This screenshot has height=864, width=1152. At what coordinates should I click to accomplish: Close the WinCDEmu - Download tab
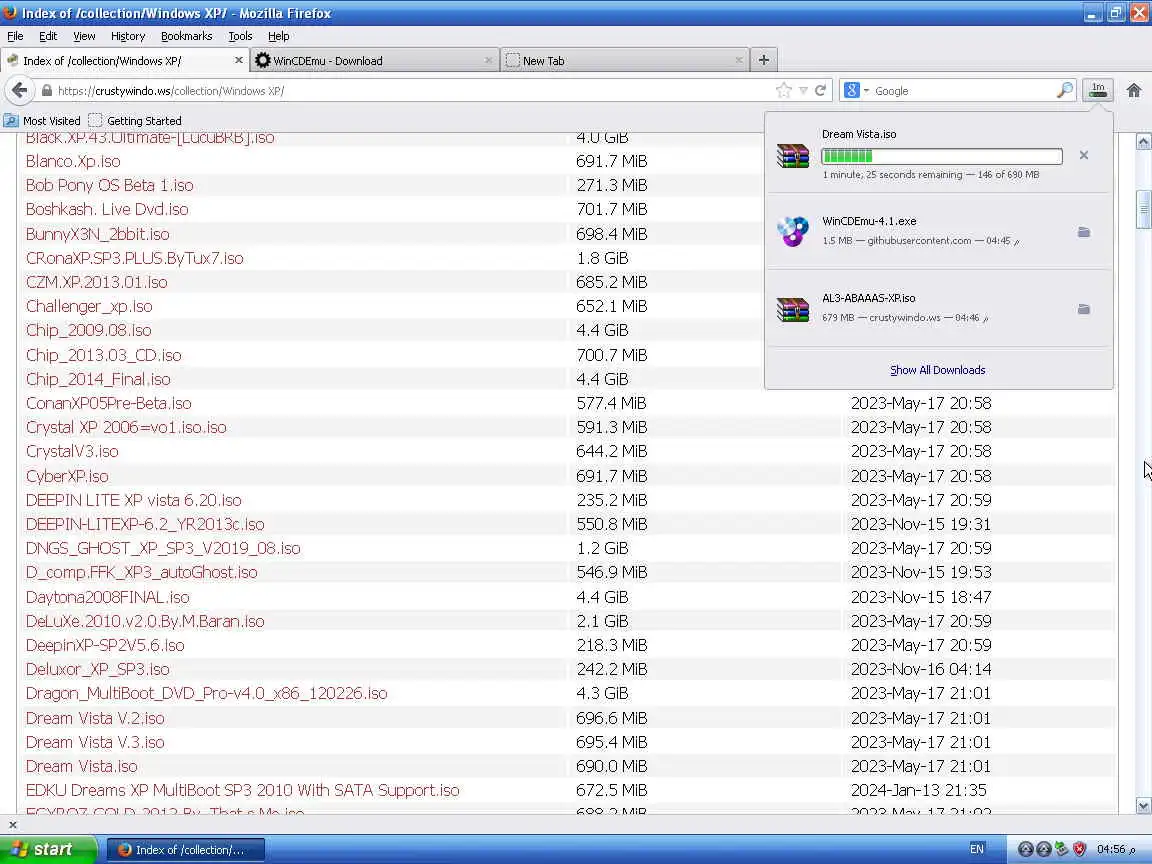tap(489, 60)
